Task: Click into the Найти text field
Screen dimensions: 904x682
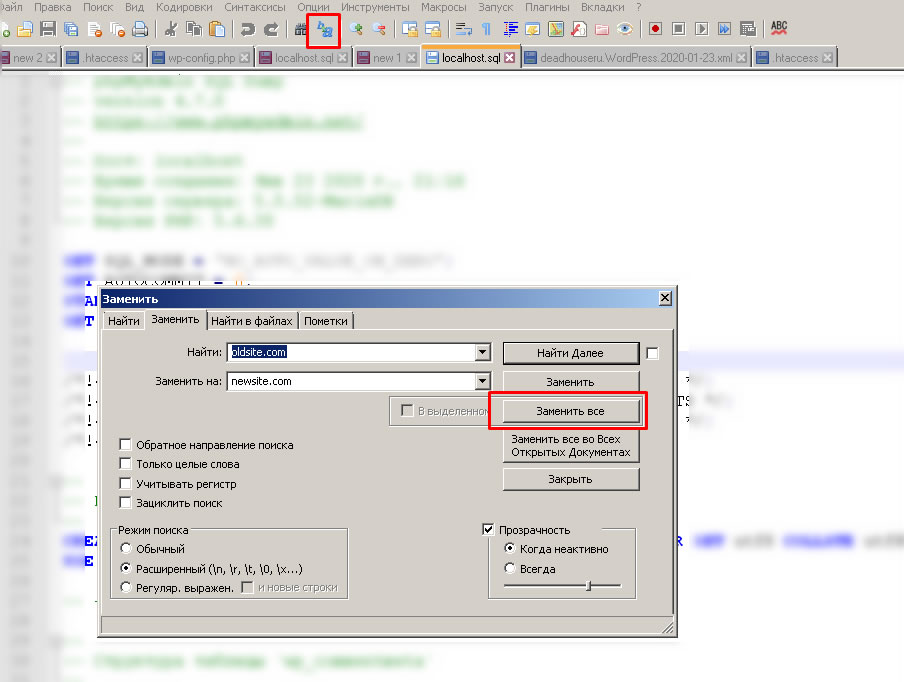Action: pos(352,352)
